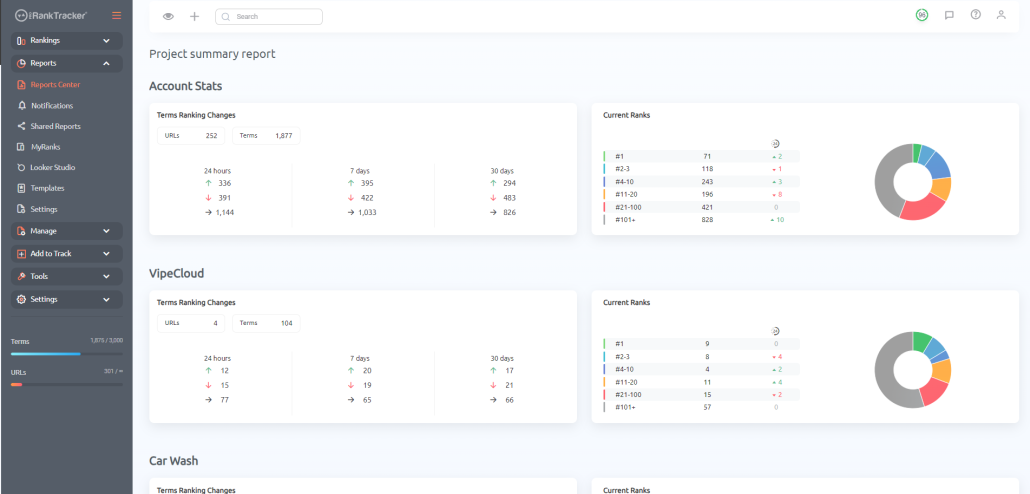Select Account Stats #1 rank row
The width and height of the screenshot is (1030, 494).
point(702,156)
